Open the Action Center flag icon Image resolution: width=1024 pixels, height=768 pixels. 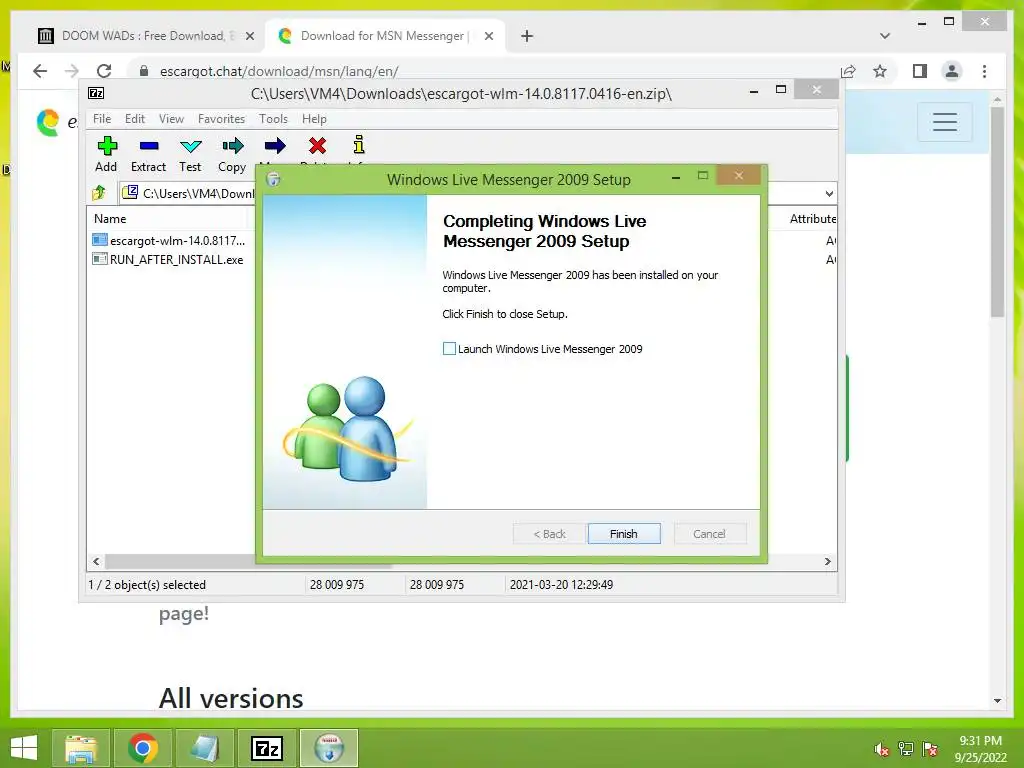pyautogui.click(x=930, y=749)
